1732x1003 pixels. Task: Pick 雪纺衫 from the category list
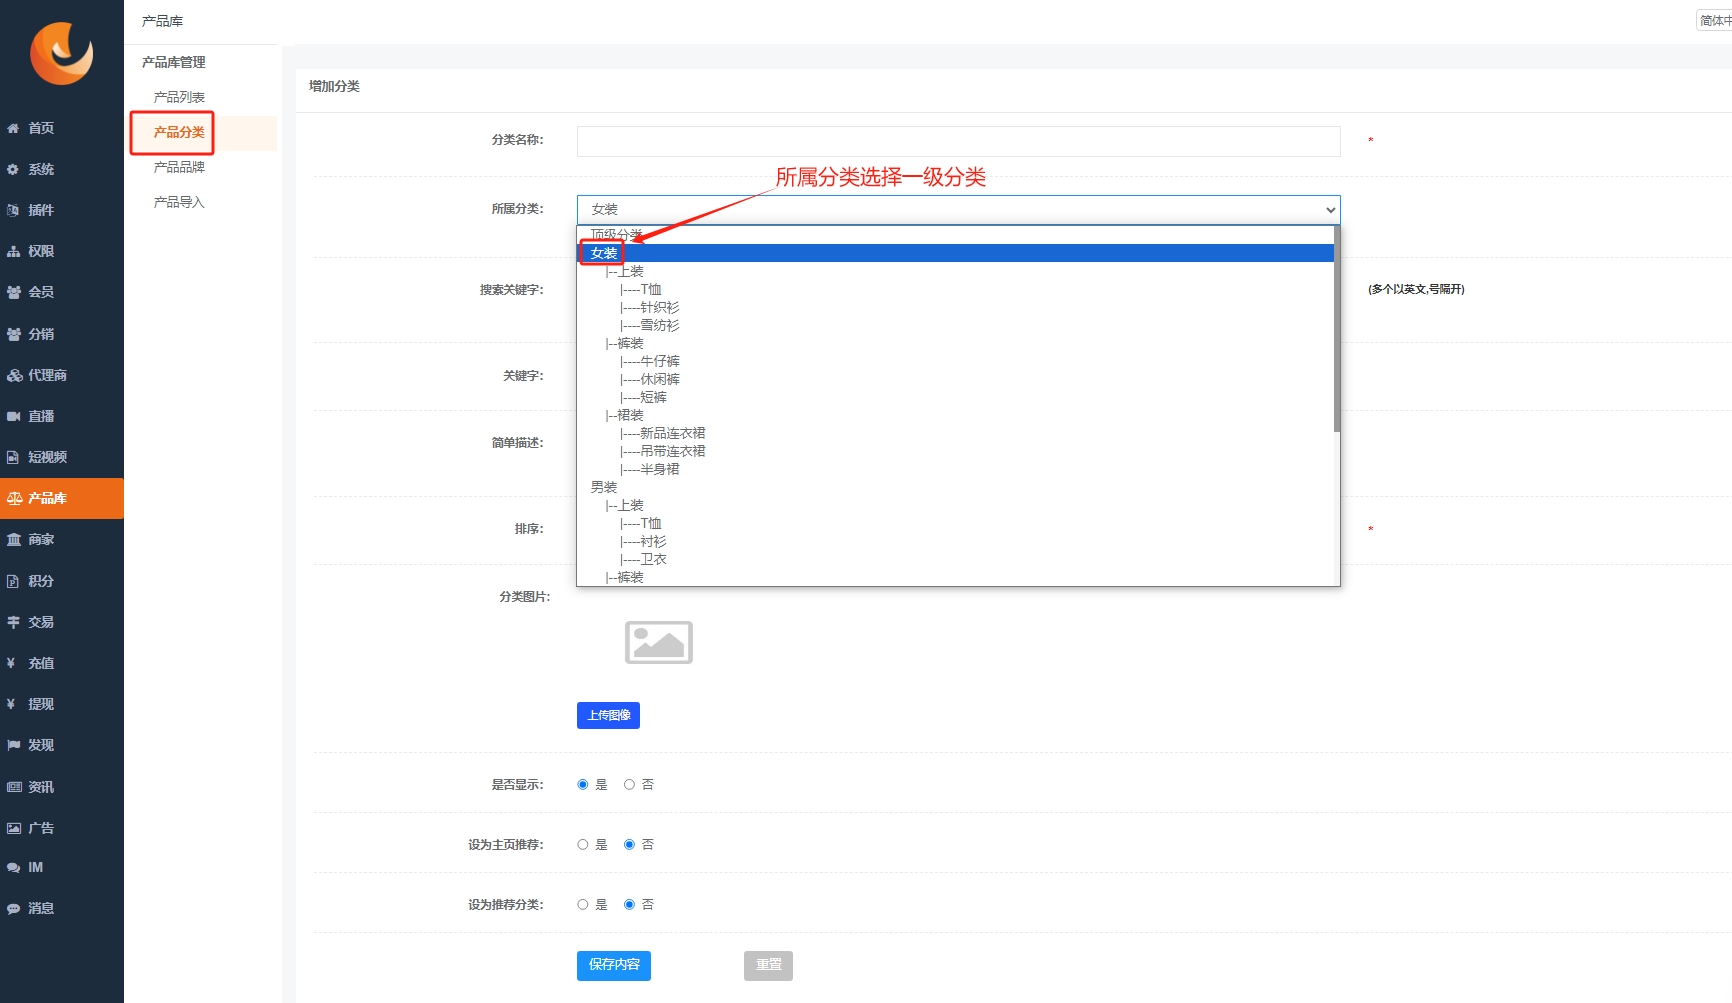(x=955, y=325)
